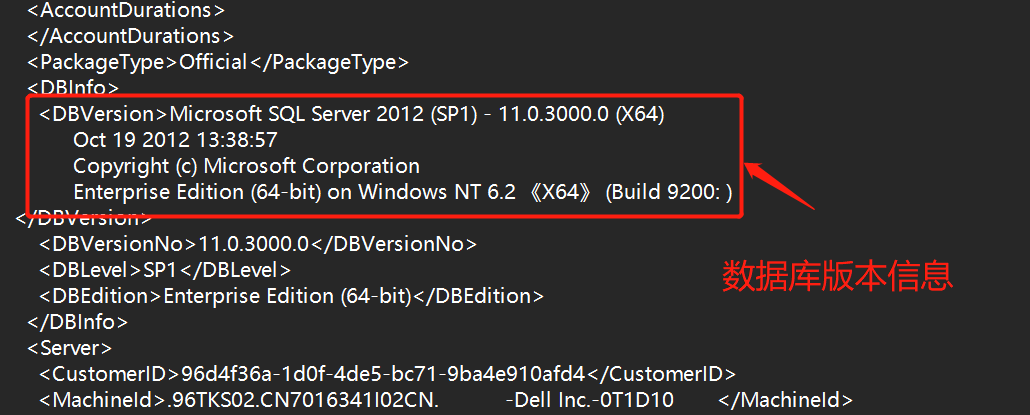Click the closing DBVersion tag
The height and width of the screenshot is (415, 1030).
pyautogui.click(x=84, y=217)
